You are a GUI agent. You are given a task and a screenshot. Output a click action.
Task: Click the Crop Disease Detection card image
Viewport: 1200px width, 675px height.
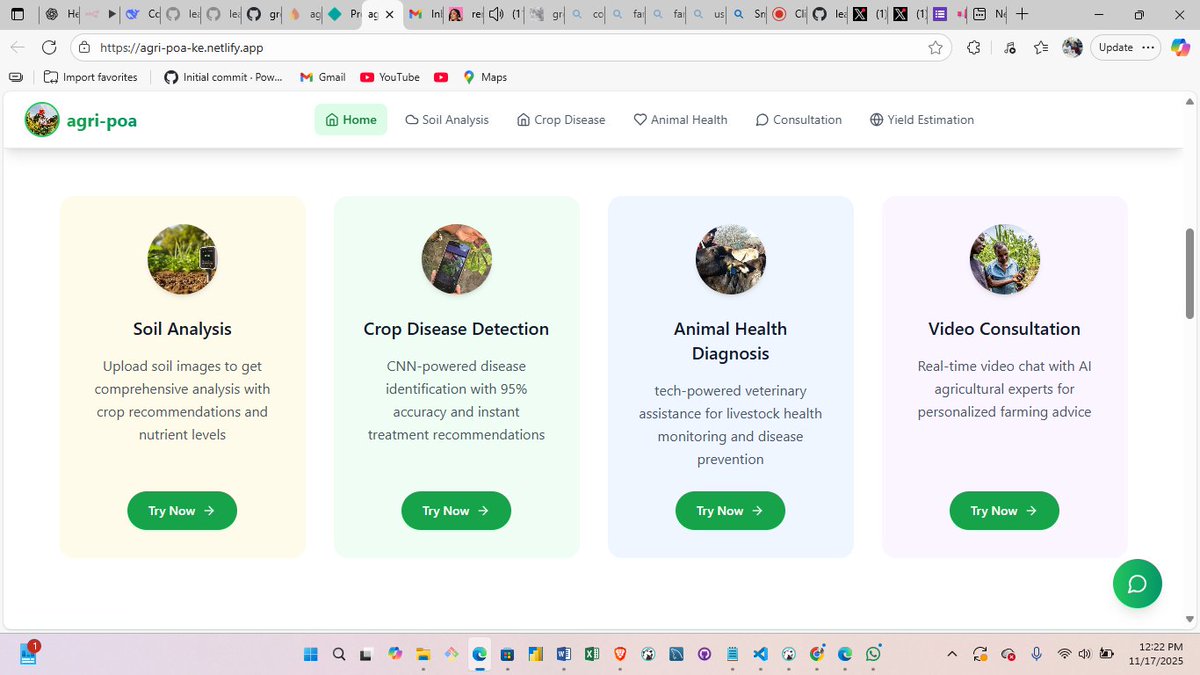456,259
